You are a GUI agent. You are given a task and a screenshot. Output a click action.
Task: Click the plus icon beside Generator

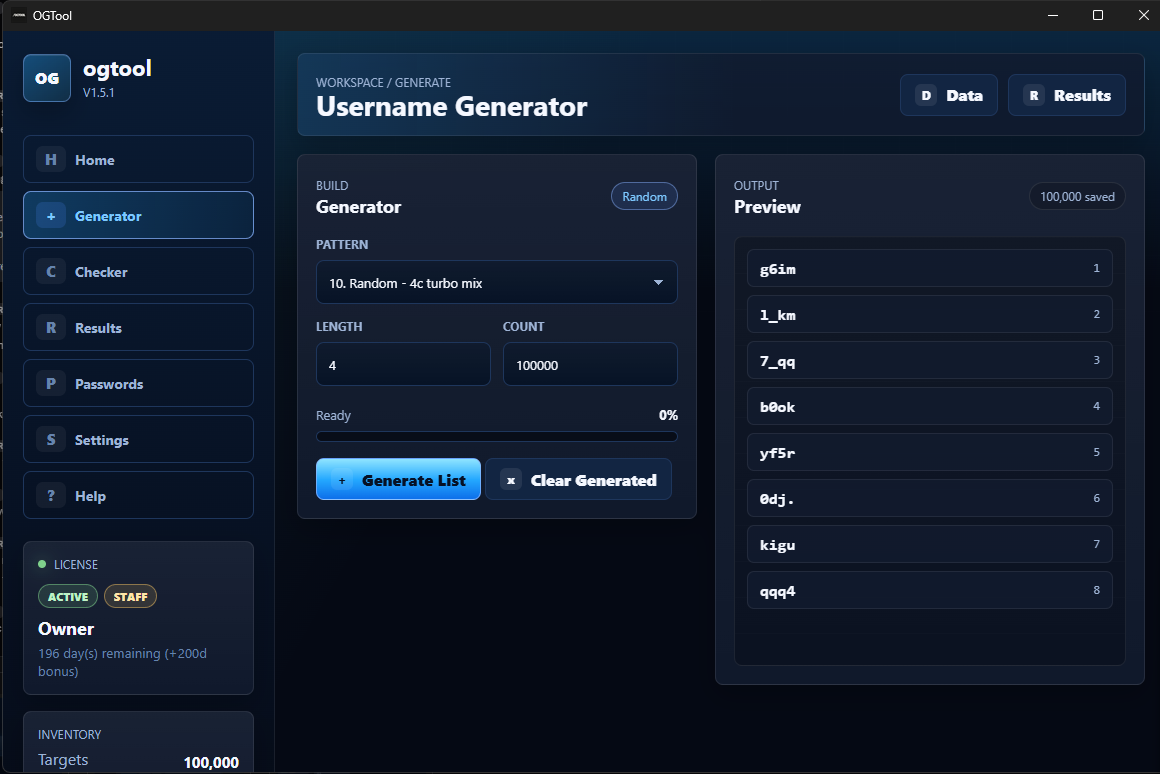click(x=50, y=215)
